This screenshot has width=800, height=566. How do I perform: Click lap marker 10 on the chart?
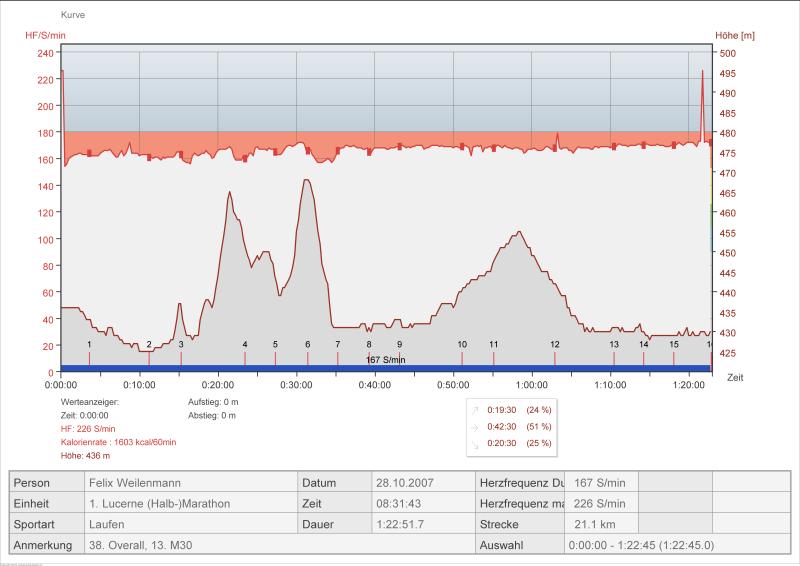click(462, 345)
